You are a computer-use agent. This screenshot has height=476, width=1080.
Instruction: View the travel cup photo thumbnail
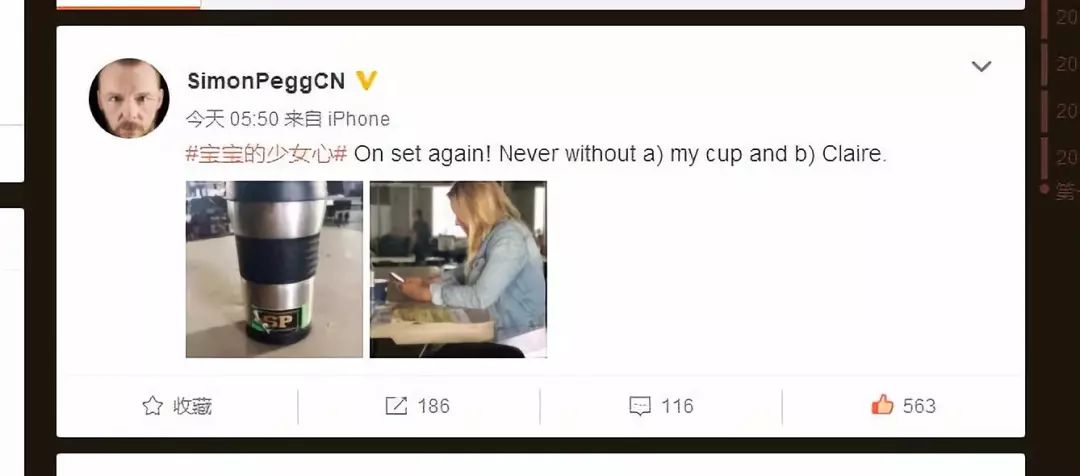coord(274,269)
